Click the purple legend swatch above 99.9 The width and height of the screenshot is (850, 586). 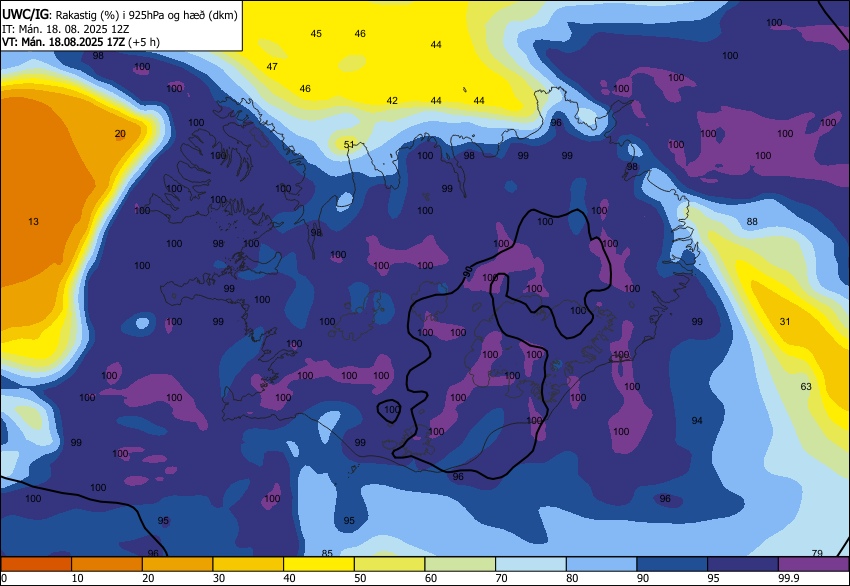(814, 564)
